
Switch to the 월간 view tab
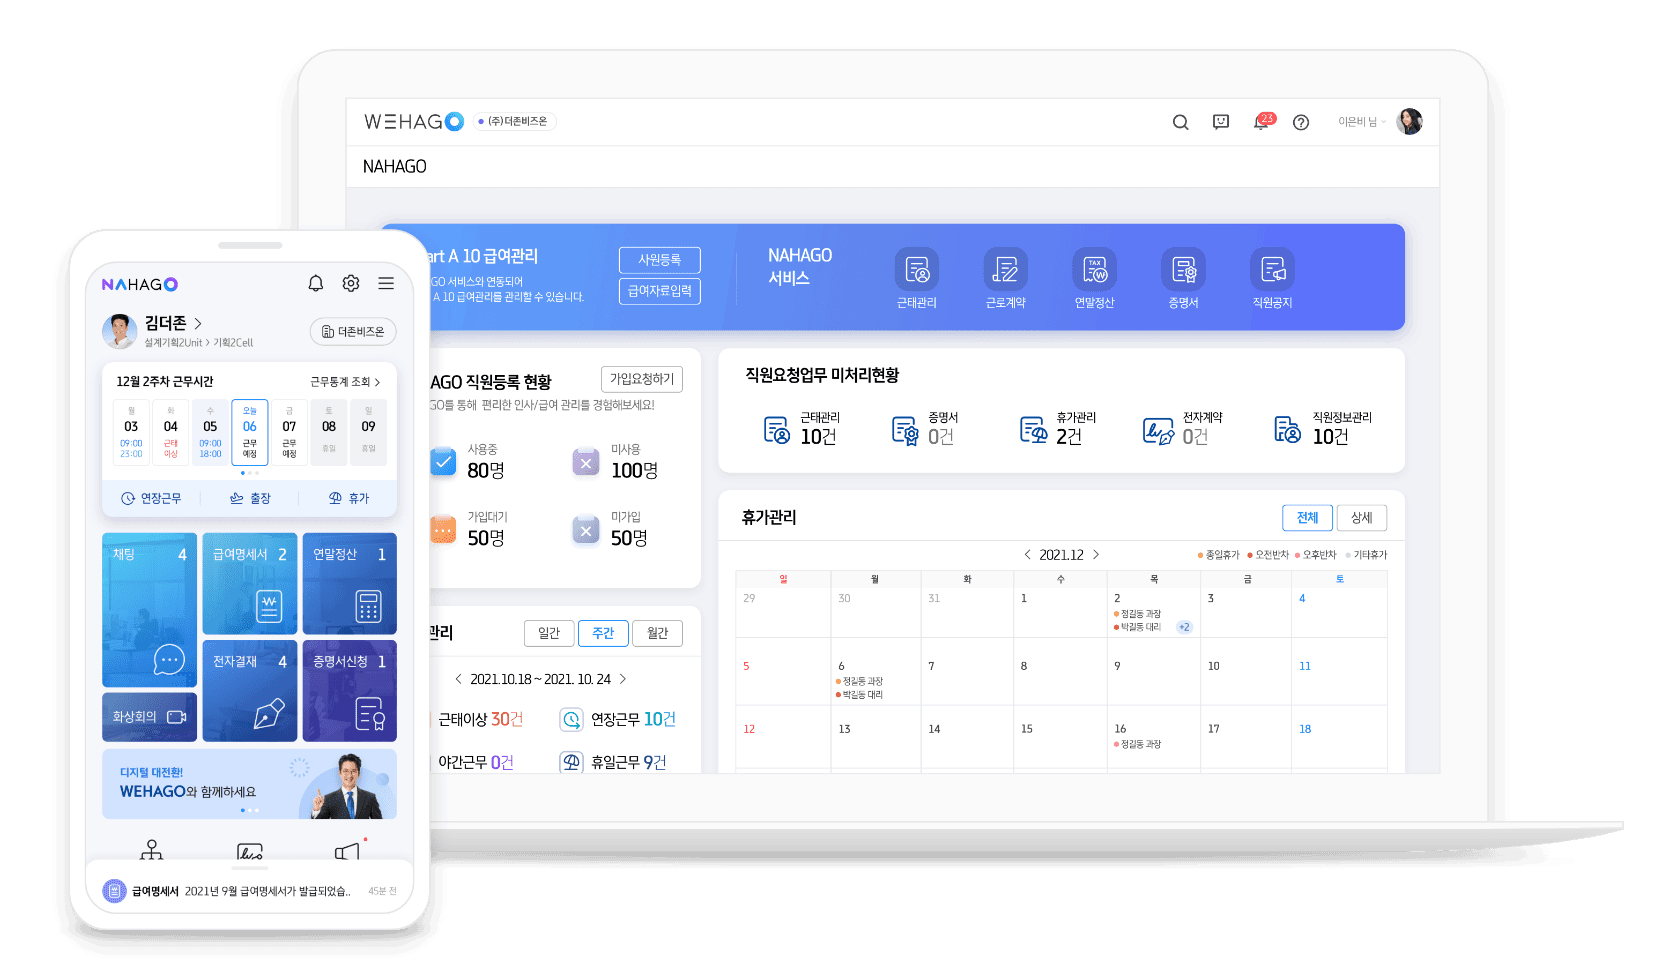click(x=657, y=633)
